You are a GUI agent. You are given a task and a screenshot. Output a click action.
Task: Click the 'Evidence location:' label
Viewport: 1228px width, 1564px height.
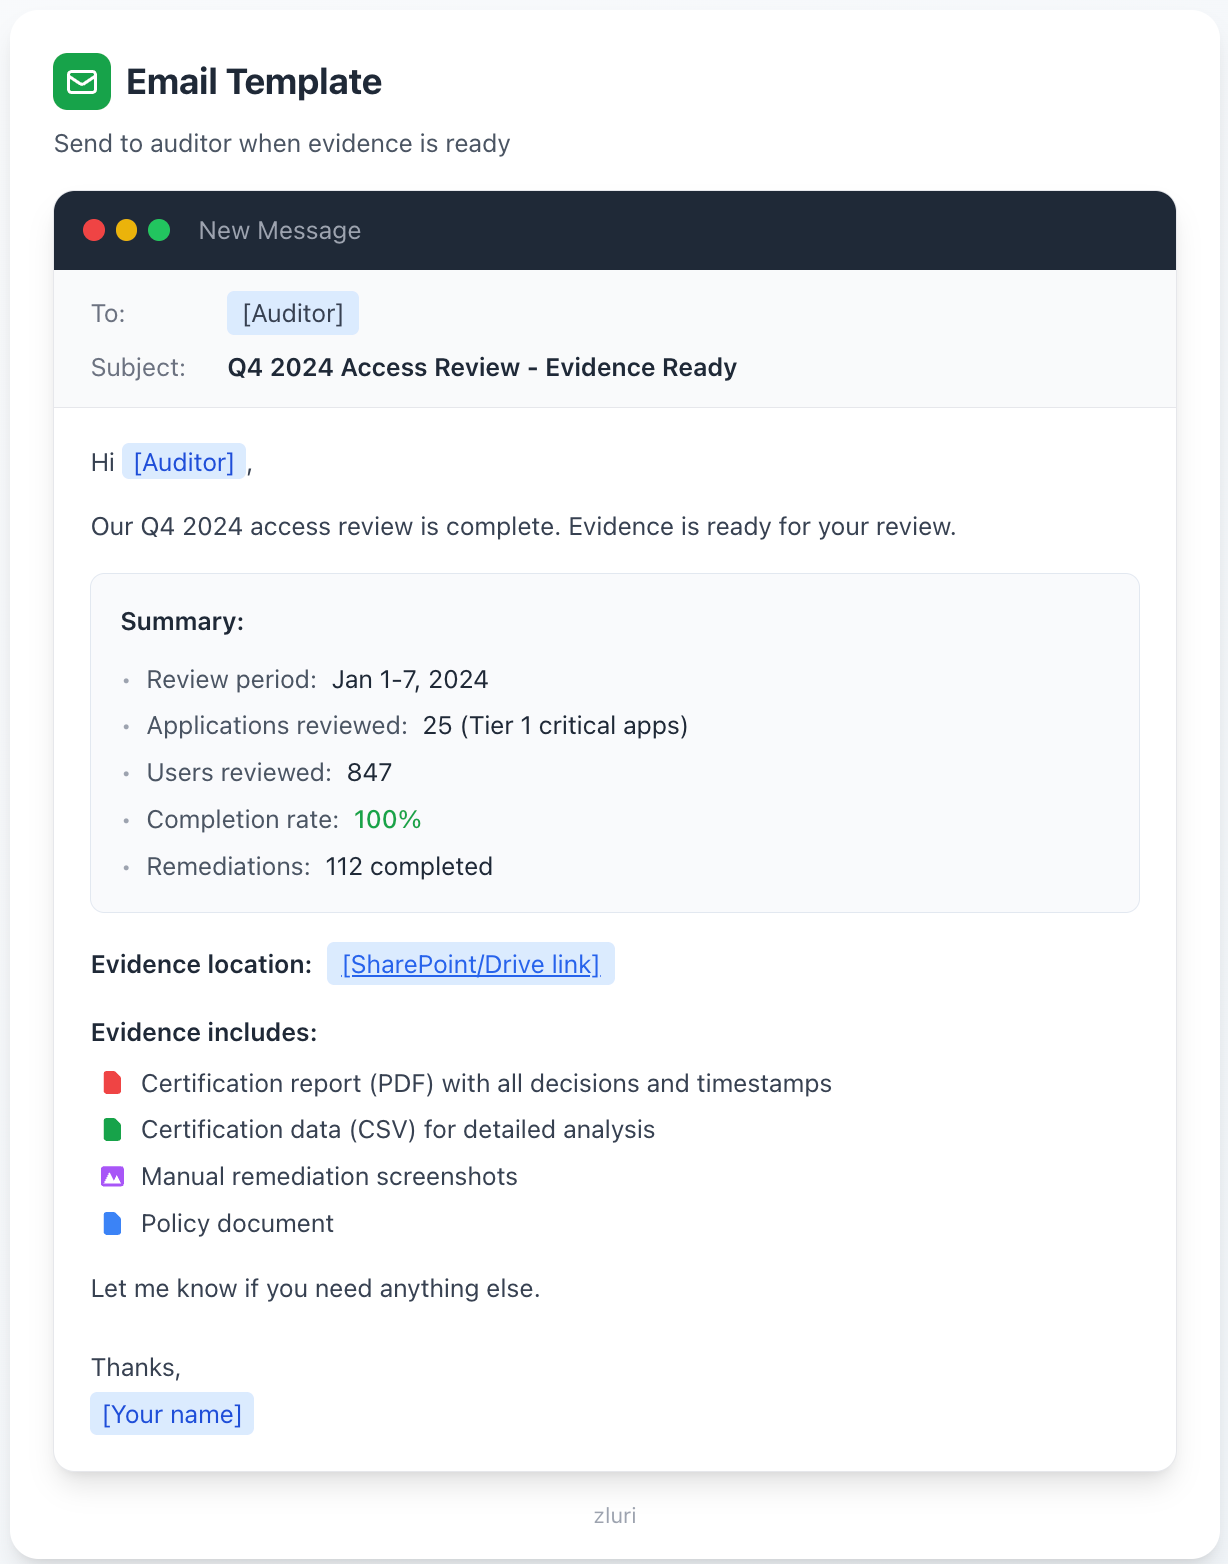202,964
